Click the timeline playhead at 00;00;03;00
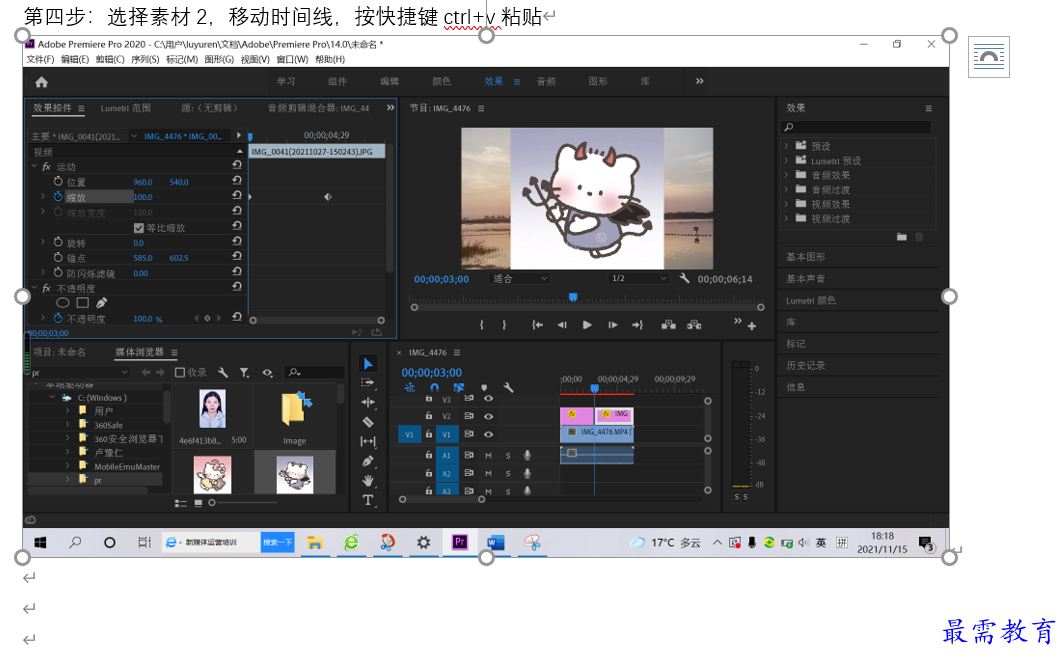This screenshot has height=663, width=1064. [x=594, y=388]
